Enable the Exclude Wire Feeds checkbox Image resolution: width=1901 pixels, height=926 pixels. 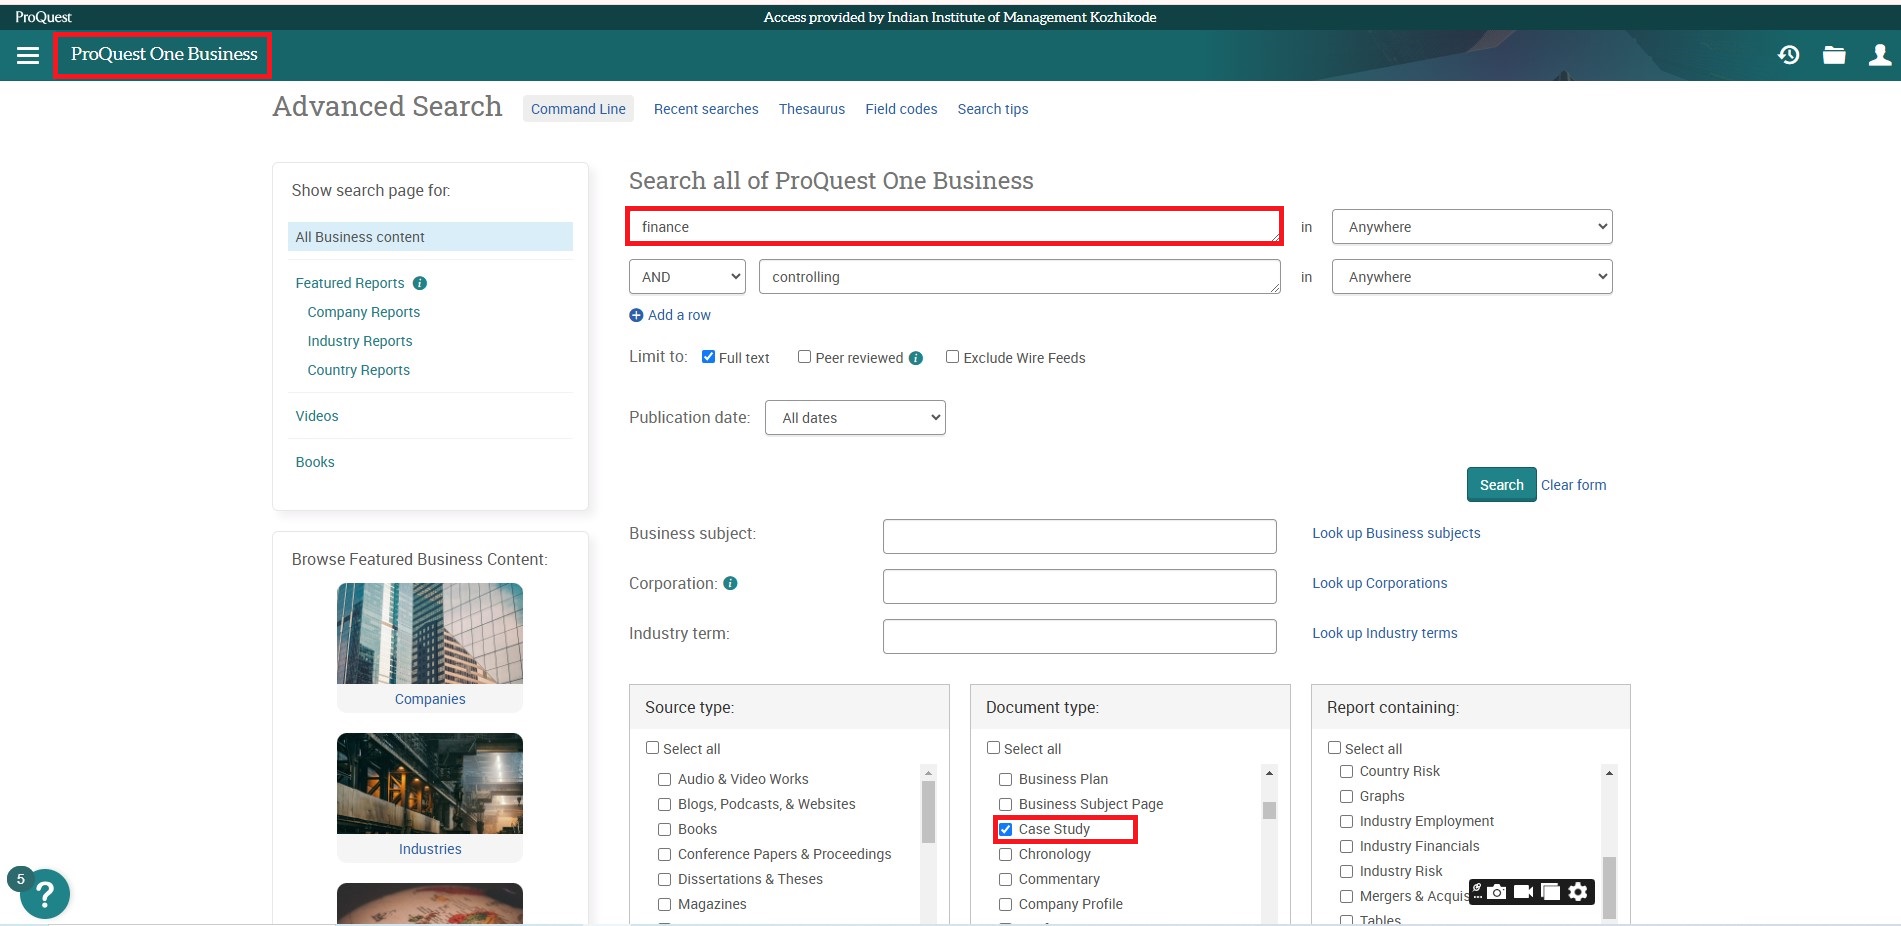(952, 357)
